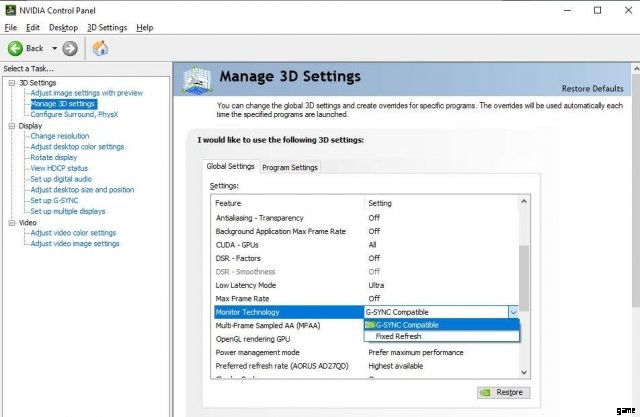This screenshot has height=417, width=640.
Task: Click the Manage 3D Settings header icon
Action: [197, 80]
